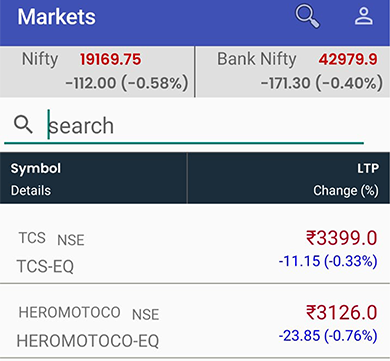Click the Symbol column header

click(36, 168)
